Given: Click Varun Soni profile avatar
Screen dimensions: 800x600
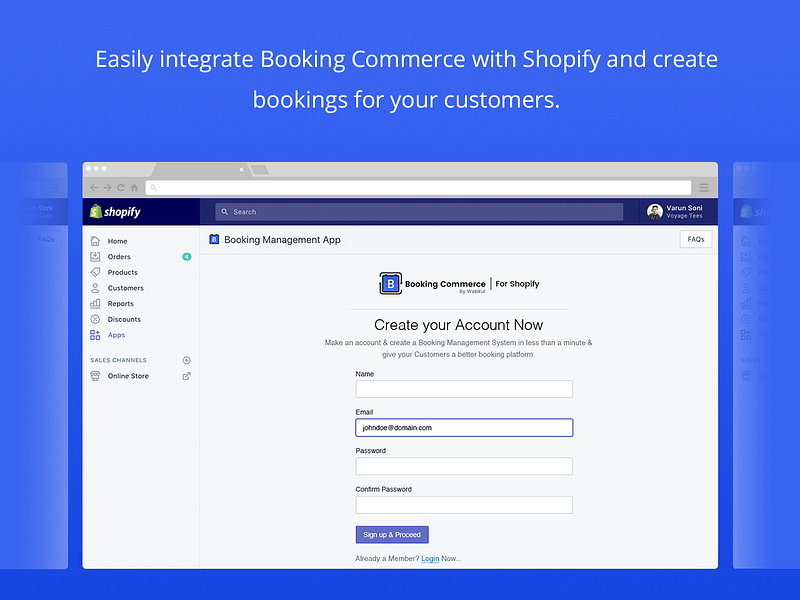Looking at the screenshot, I should 655,212.
